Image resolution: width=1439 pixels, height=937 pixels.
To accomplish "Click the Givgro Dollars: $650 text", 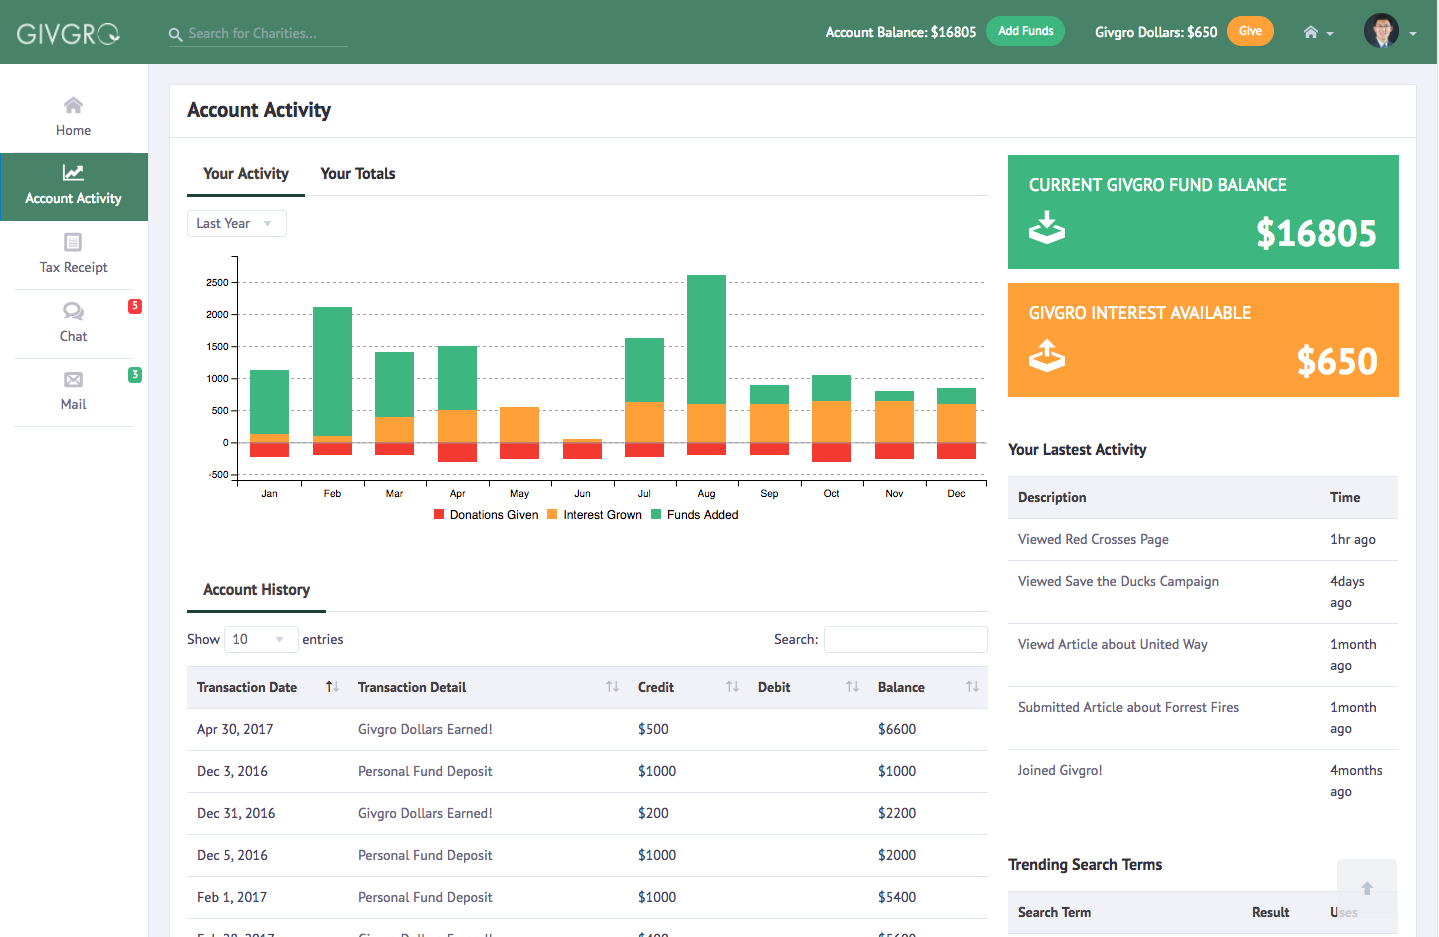I will [1156, 32].
